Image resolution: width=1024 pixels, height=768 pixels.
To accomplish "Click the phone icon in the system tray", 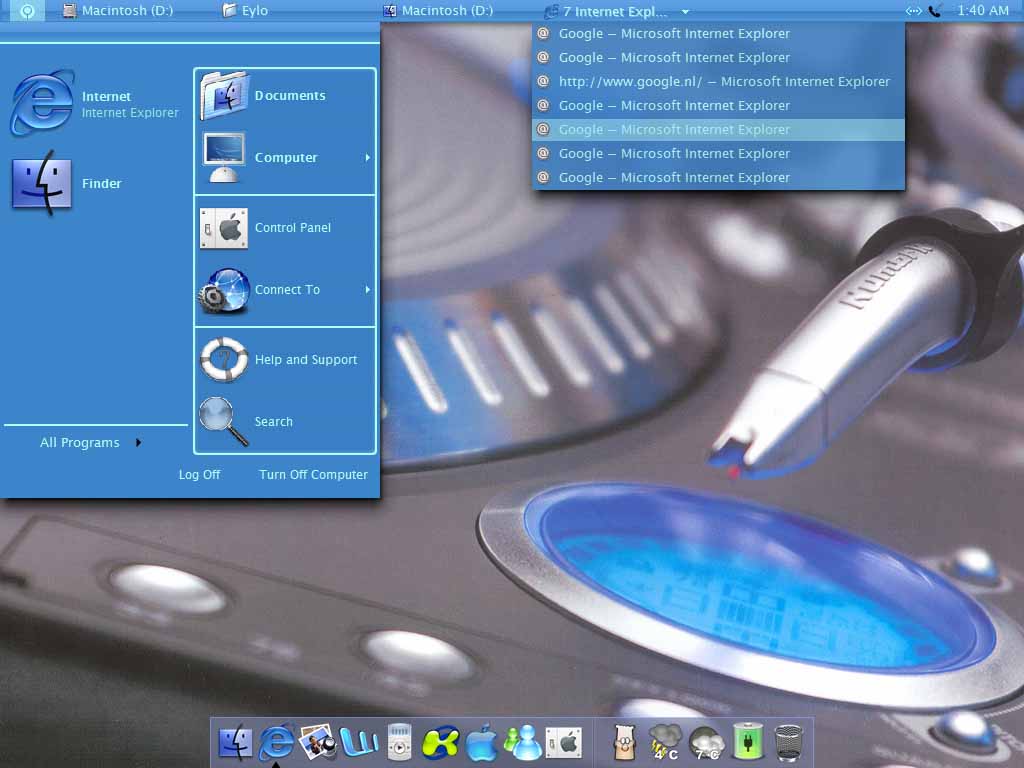I will (935, 11).
